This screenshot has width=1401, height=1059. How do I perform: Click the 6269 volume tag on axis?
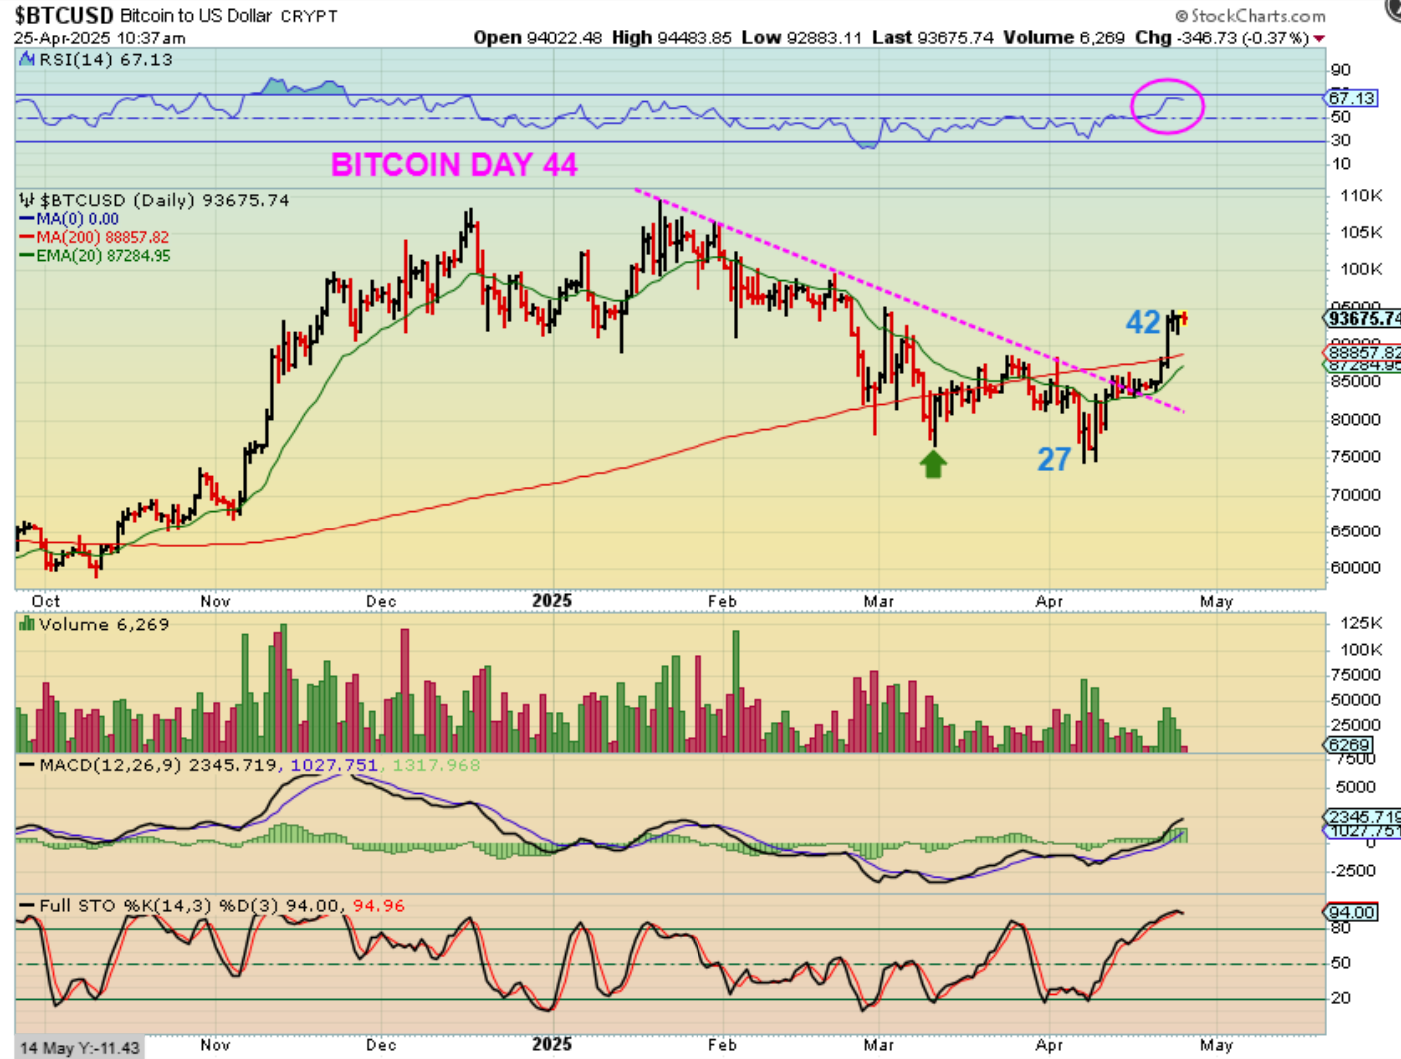1349,745
